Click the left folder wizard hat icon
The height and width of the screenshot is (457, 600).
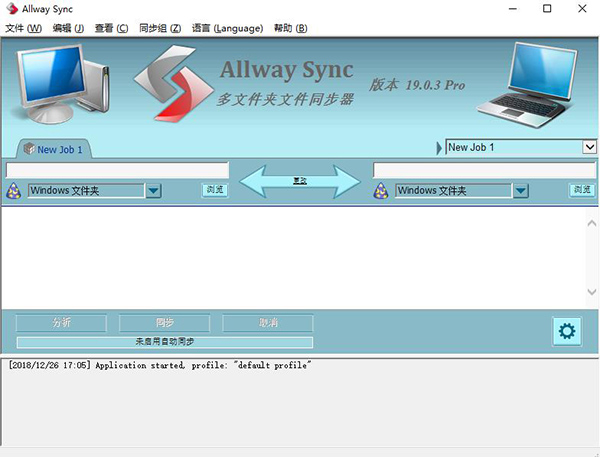click(14, 191)
